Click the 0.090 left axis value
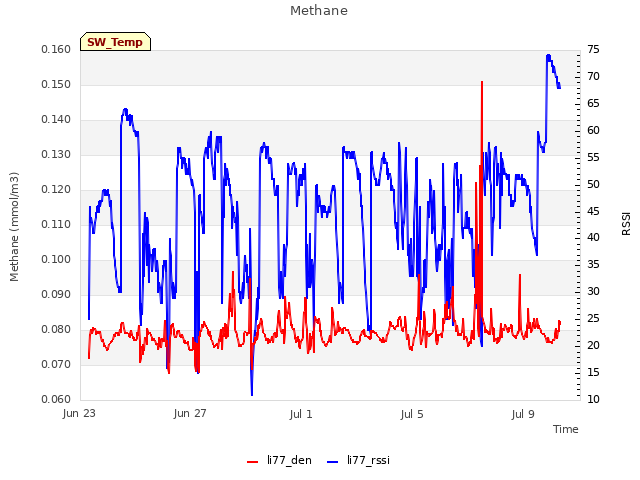The height and width of the screenshot is (480, 640). (56, 294)
